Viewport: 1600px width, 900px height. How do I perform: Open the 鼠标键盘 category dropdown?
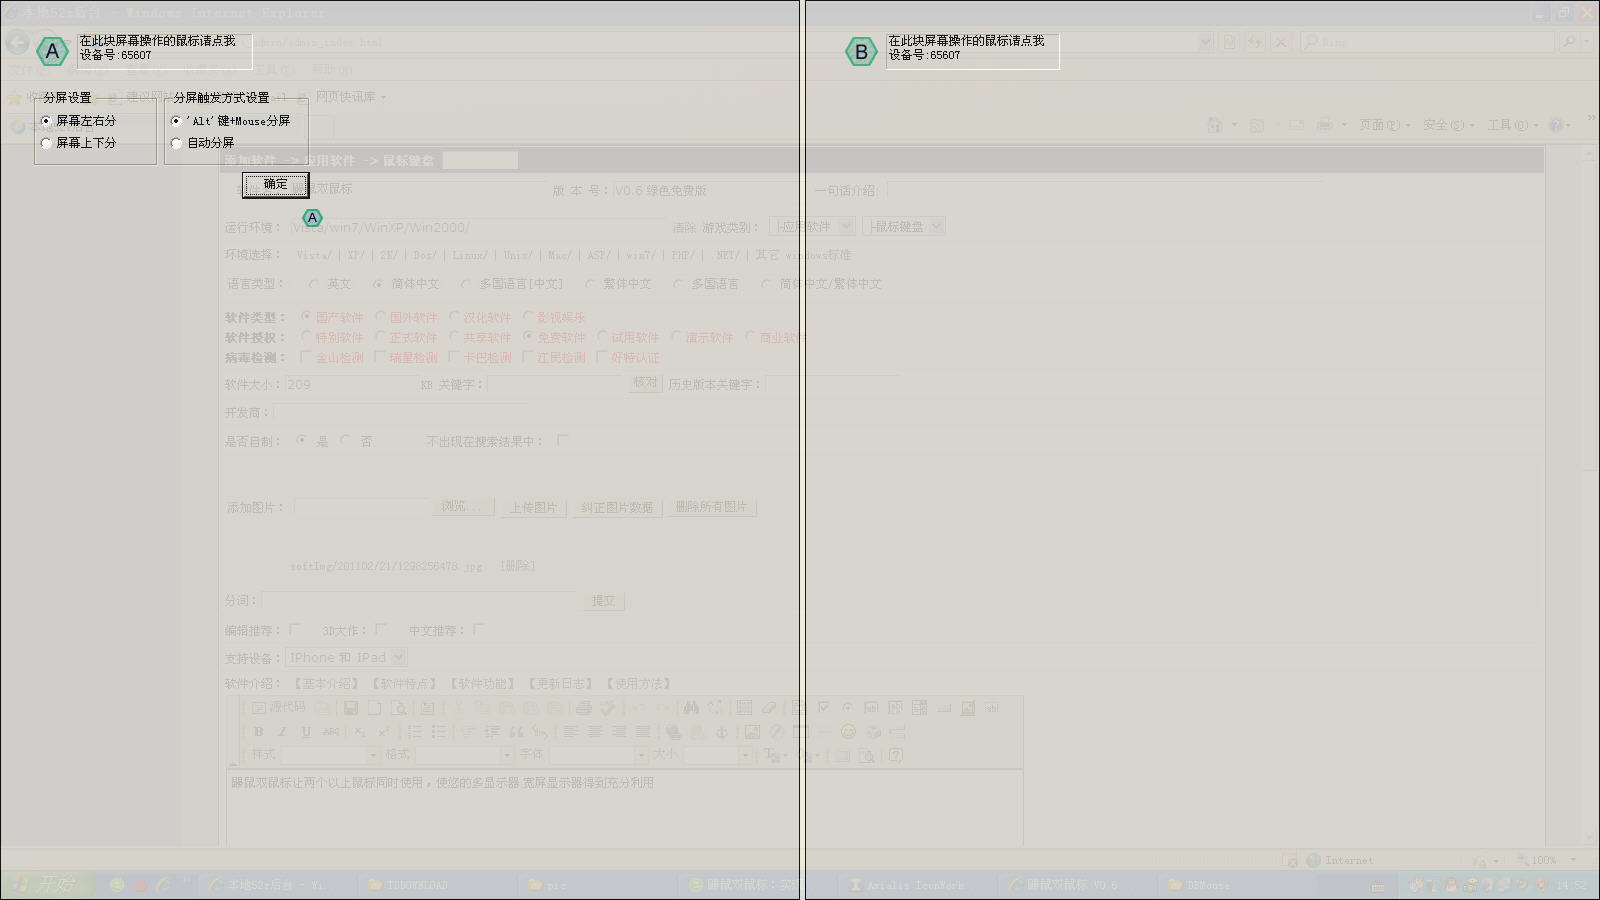pyautogui.click(x=904, y=227)
